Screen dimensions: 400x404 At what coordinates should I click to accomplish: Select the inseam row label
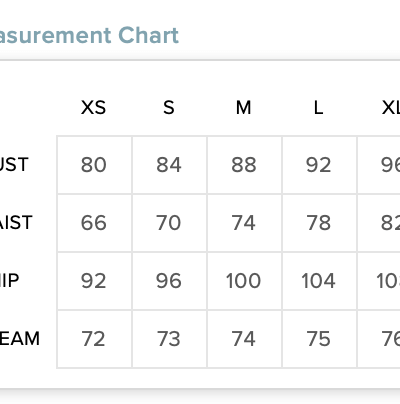coord(20,338)
